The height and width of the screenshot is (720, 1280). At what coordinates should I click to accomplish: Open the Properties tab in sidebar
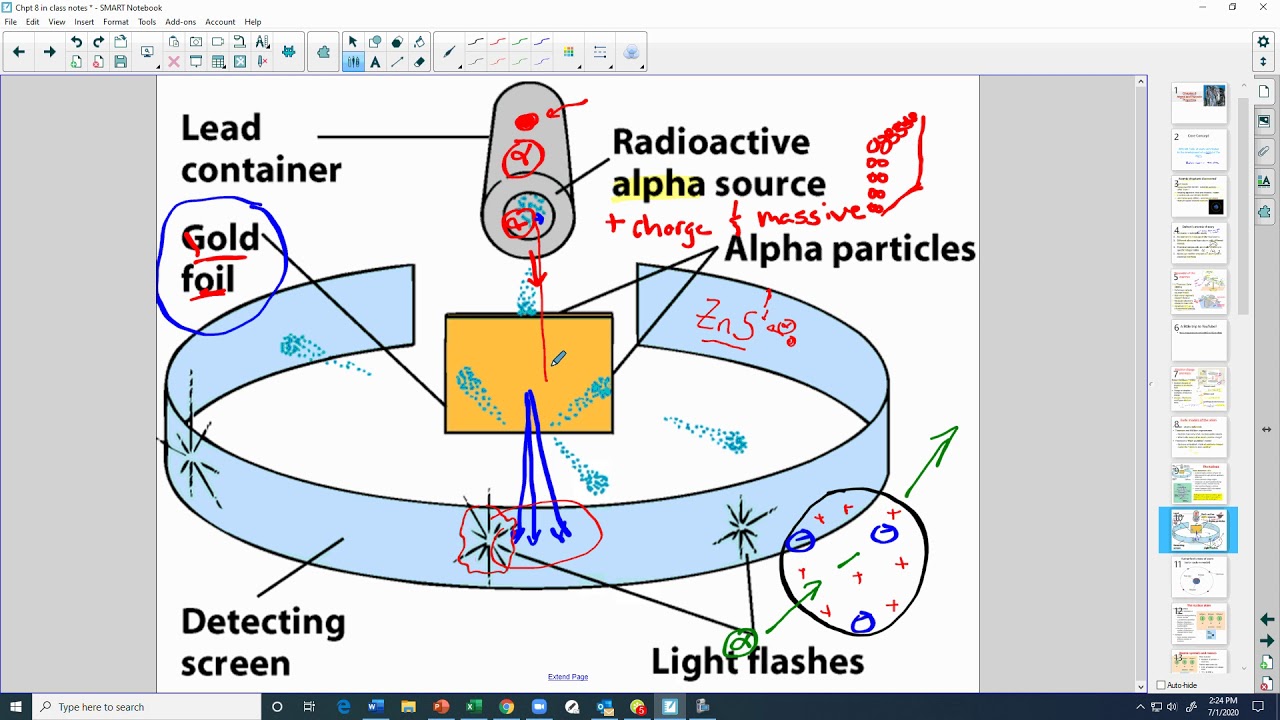pyautogui.click(x=1265, y=181)
